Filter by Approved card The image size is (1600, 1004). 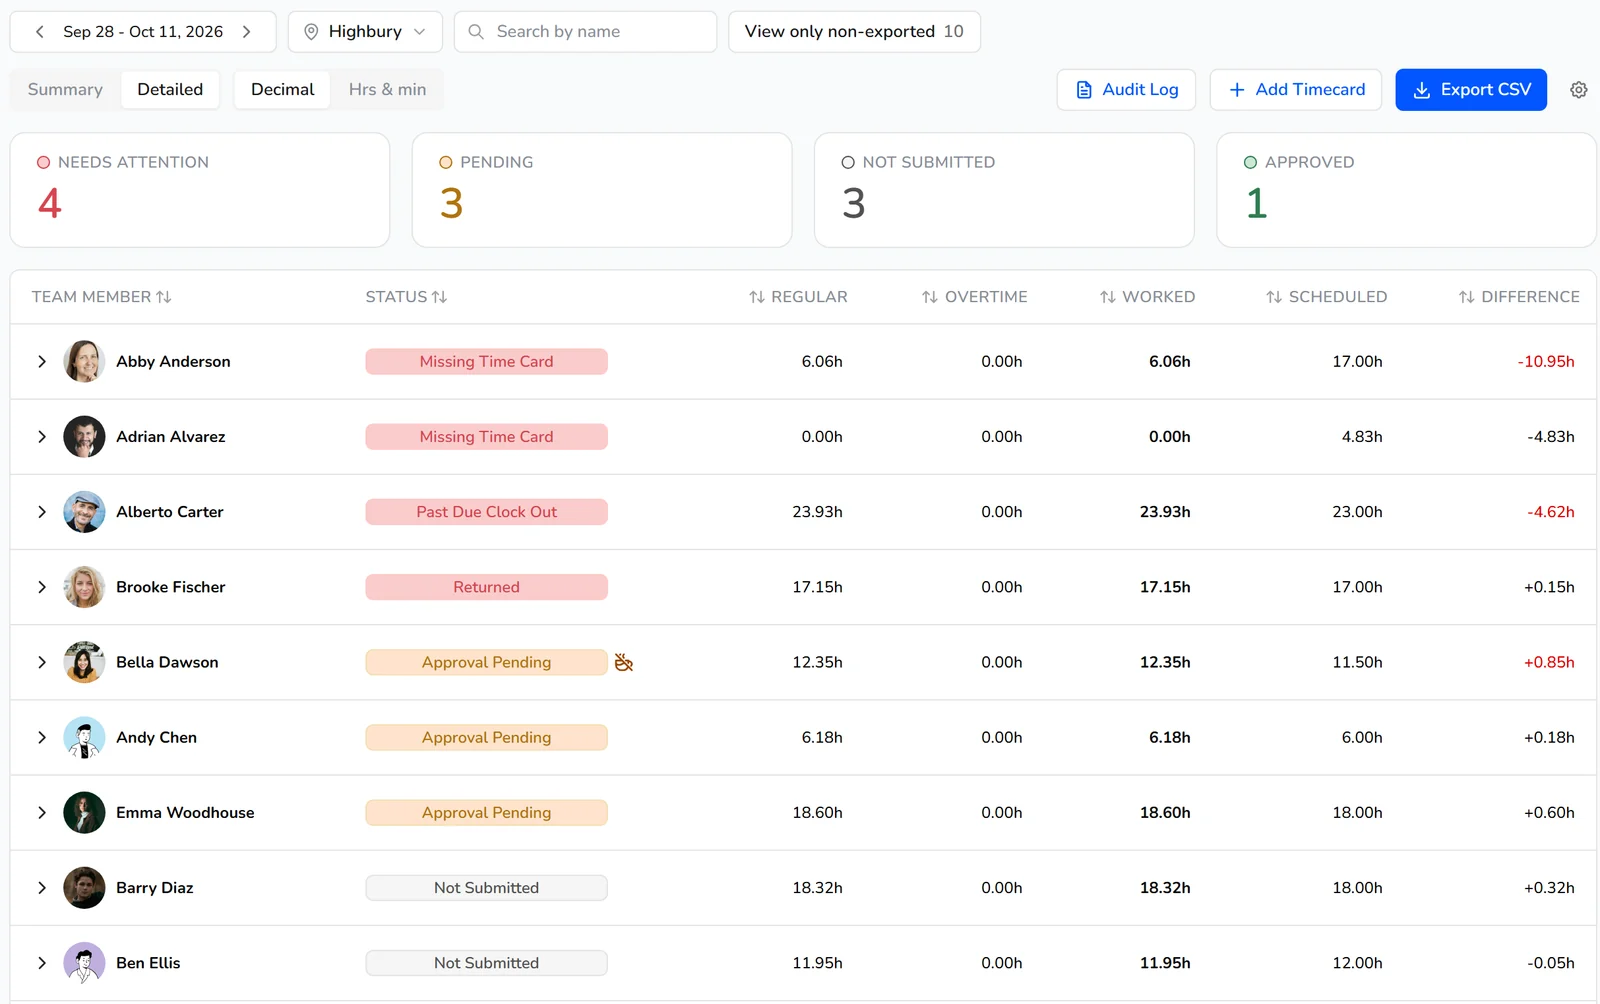coord(1406,190)
